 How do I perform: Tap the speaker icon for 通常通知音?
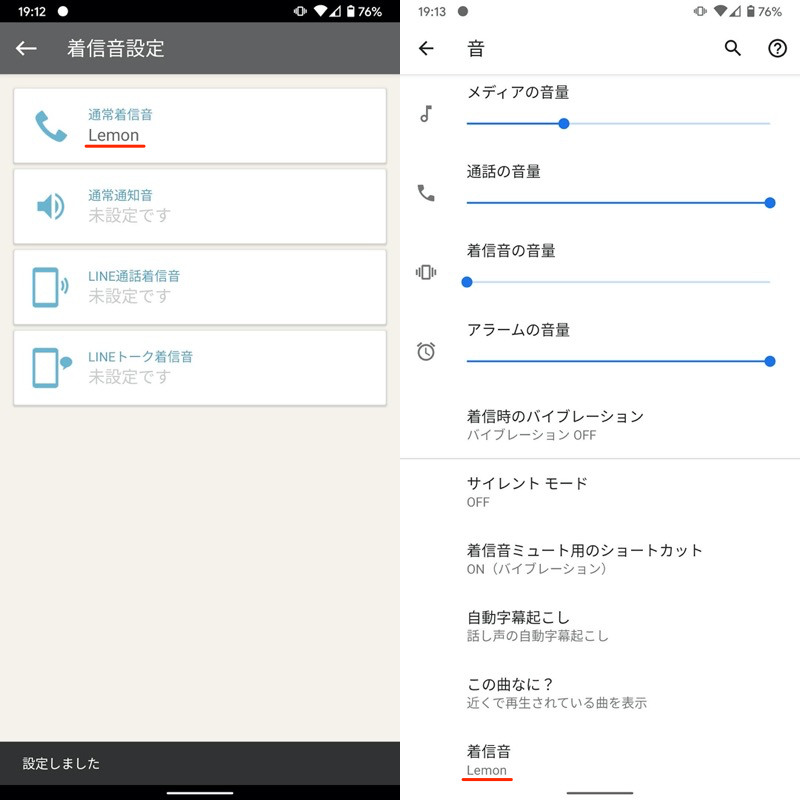coord(50,206)
